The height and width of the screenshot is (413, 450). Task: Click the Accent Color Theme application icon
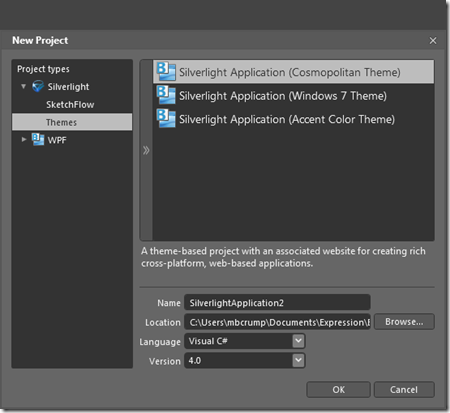click(x=166, y=119)
